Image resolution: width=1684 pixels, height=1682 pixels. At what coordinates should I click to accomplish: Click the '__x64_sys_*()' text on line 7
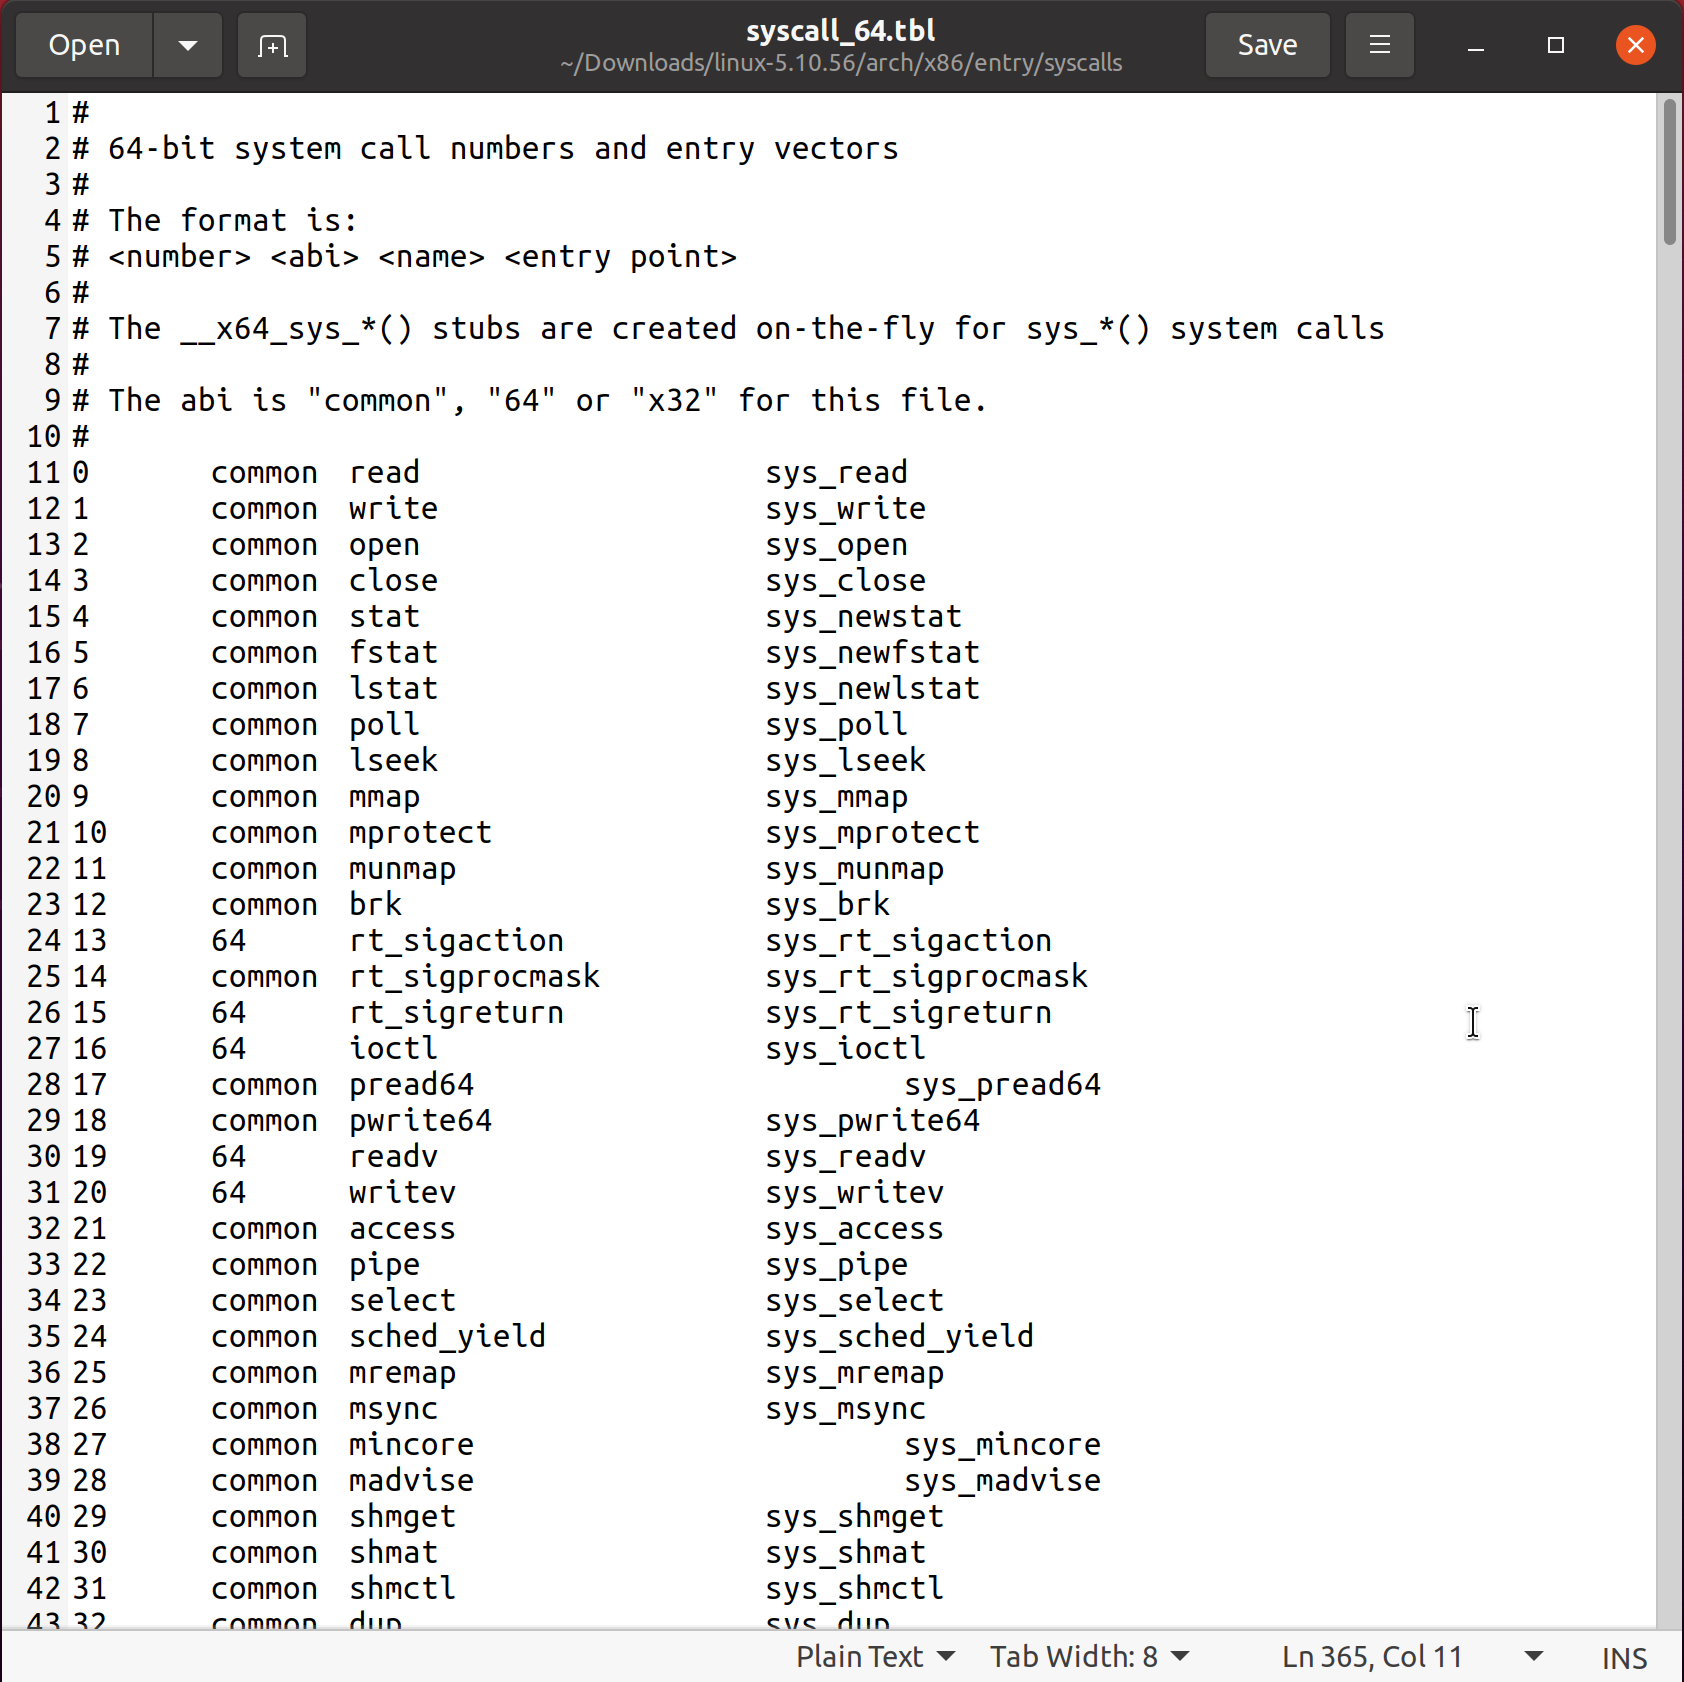(x=296, y=328)
